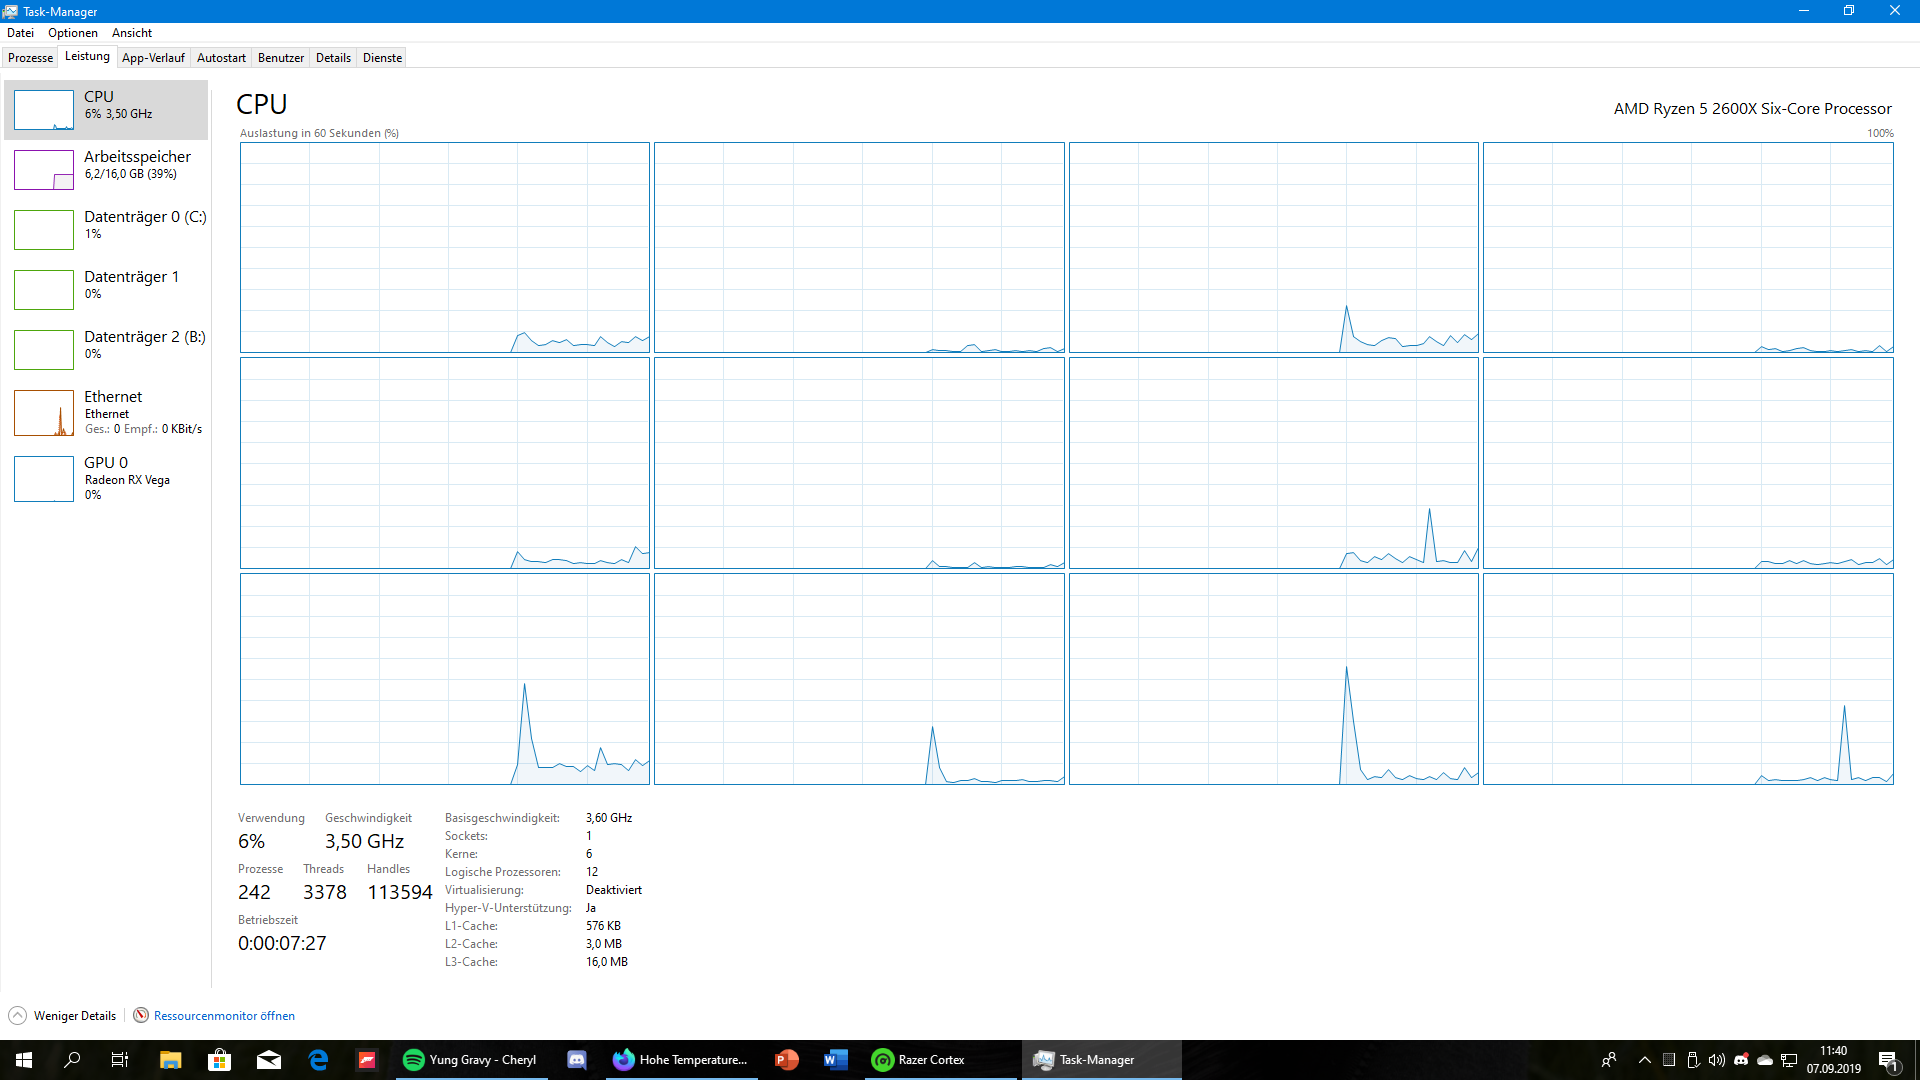The width and height of the screenshot is (1920, 1080).
Task: Click the Ressourcenmonitor öffnen link
Action: tap(224, 1016)
